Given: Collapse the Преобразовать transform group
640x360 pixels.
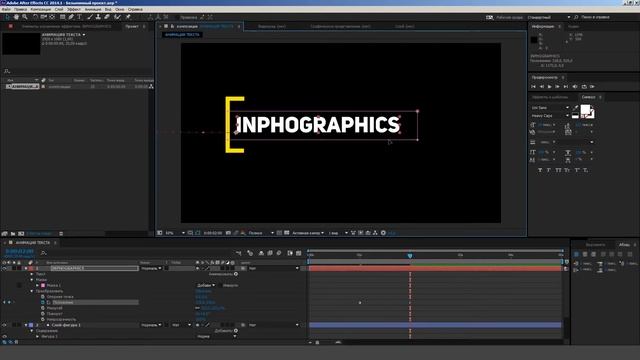Looking at the screenshot, I should click(32, 291).
